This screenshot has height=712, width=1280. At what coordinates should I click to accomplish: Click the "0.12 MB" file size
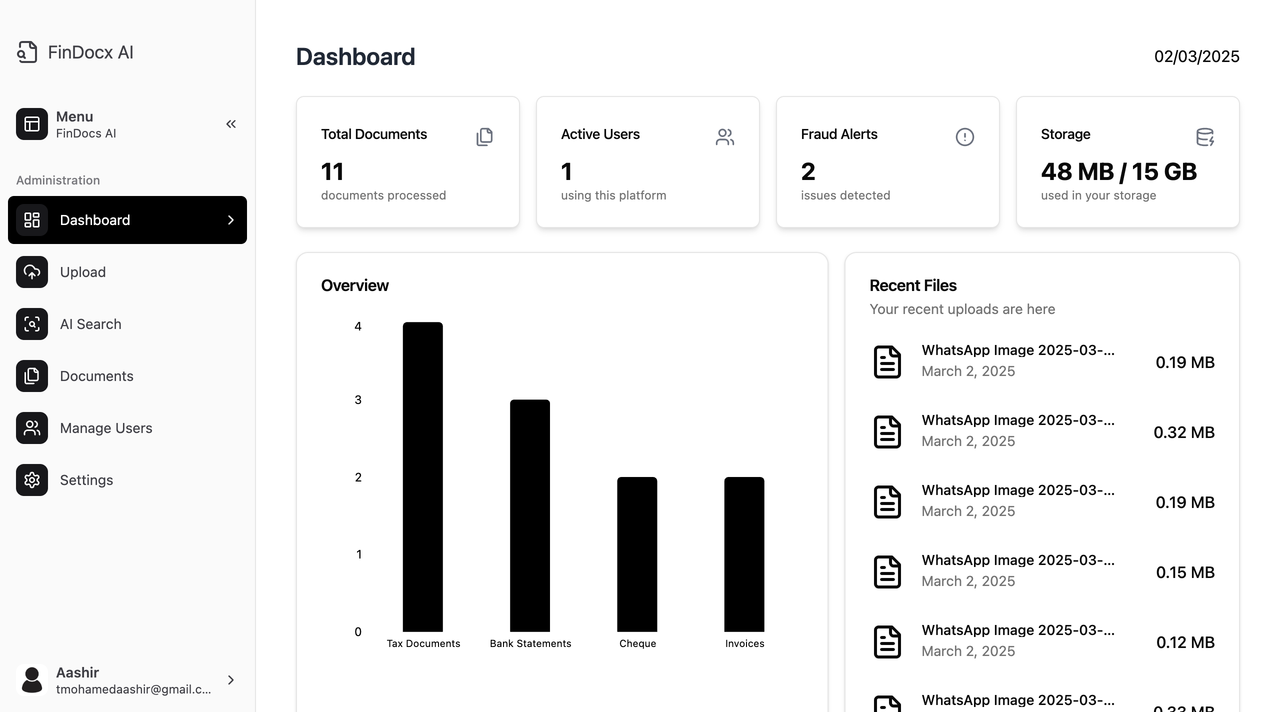(1185, 642)
